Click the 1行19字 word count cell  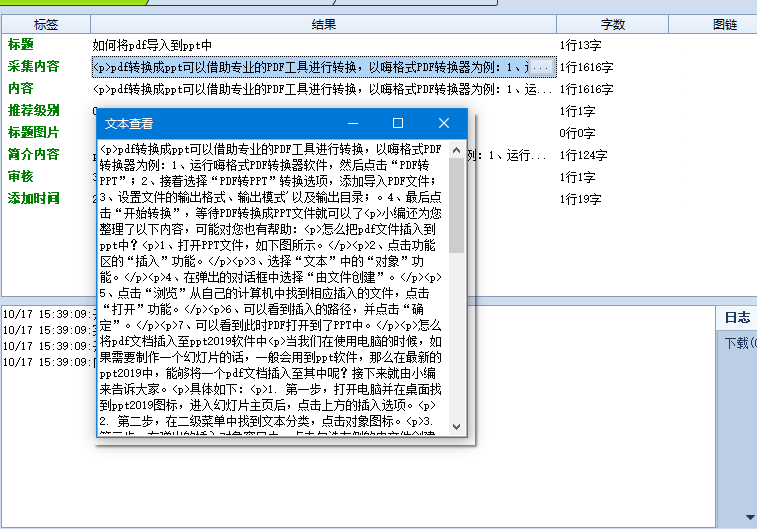580,199
